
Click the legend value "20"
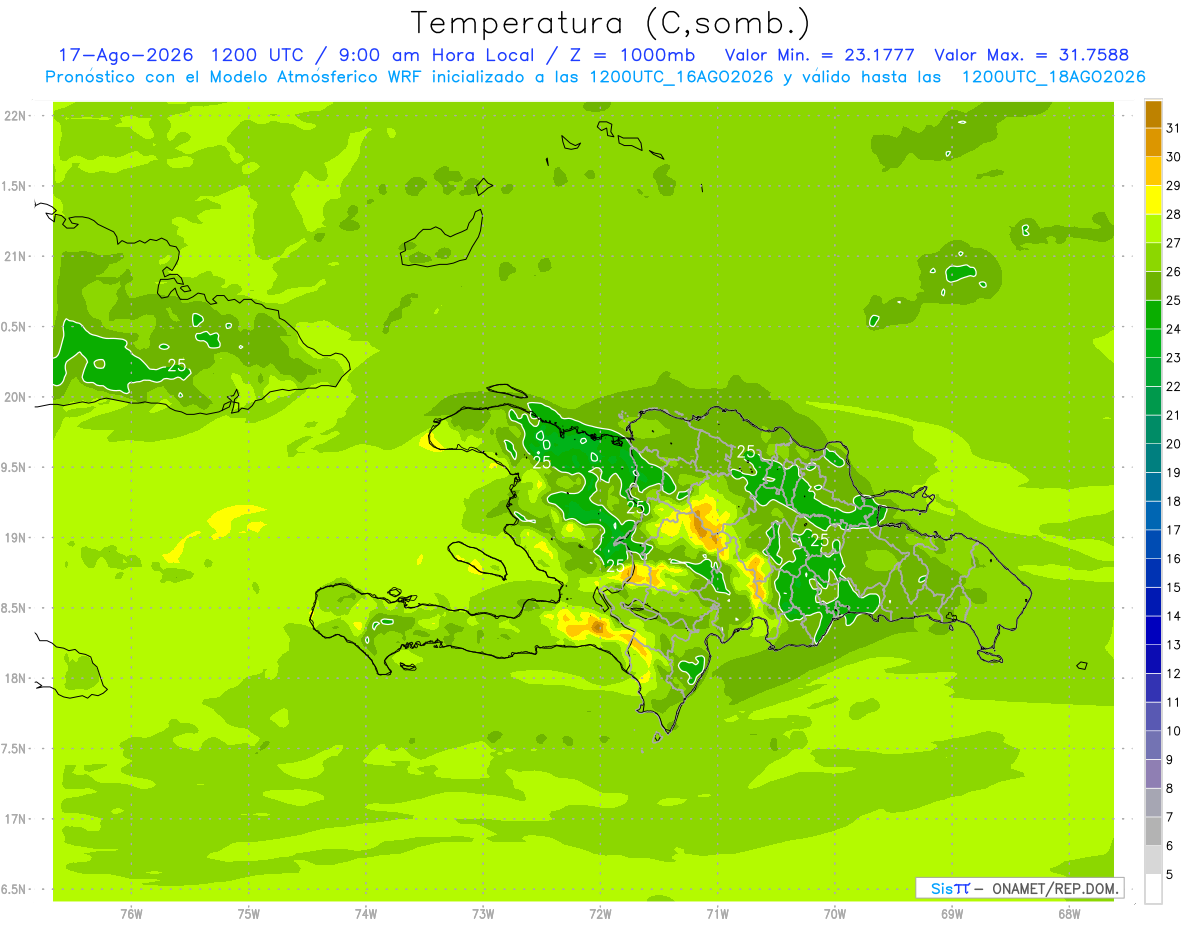pos(1174,444)
